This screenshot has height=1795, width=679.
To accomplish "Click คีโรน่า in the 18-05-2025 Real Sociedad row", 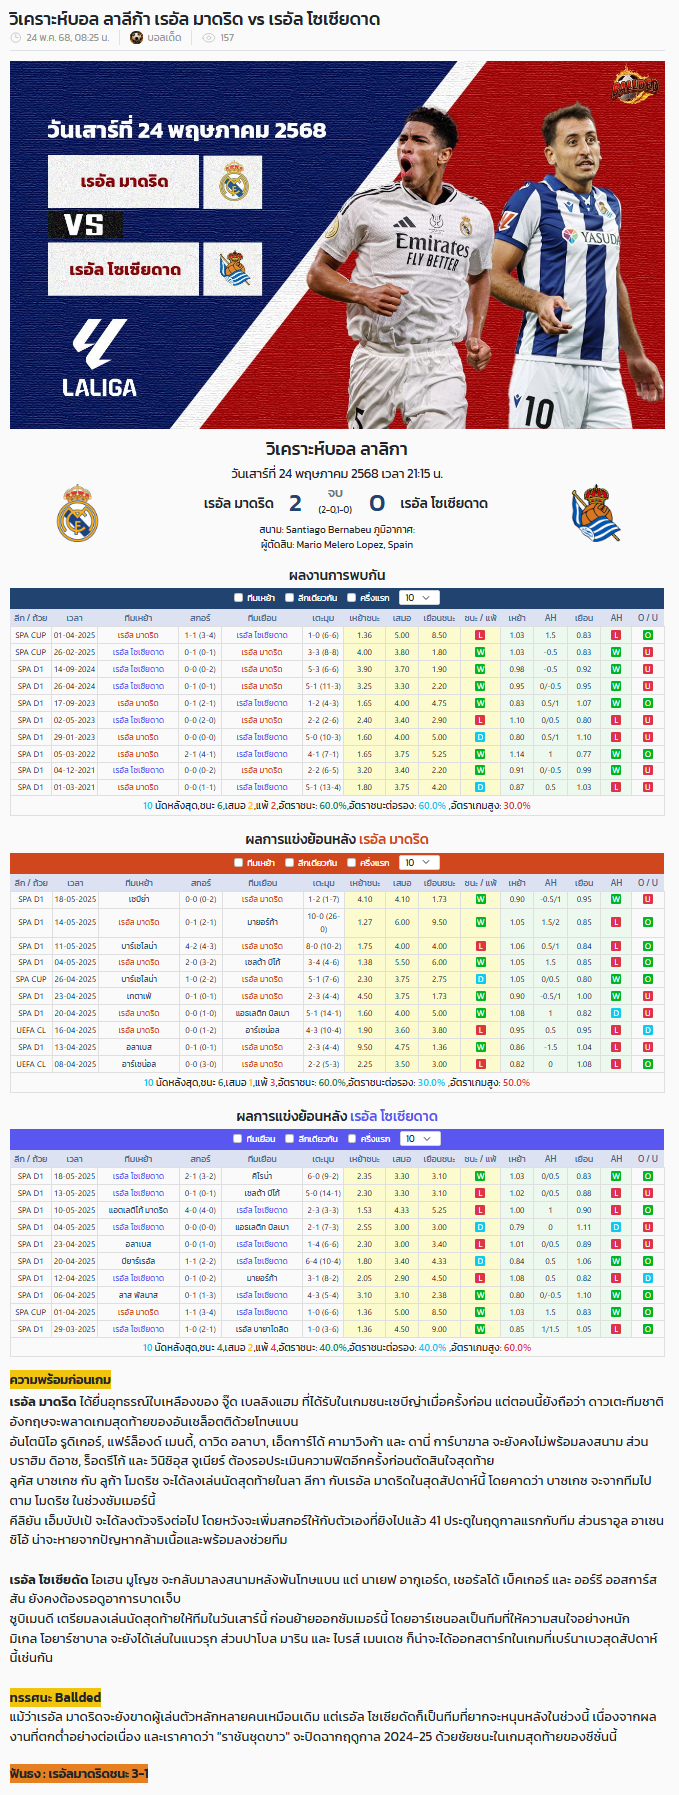I will click(262, 1176).
